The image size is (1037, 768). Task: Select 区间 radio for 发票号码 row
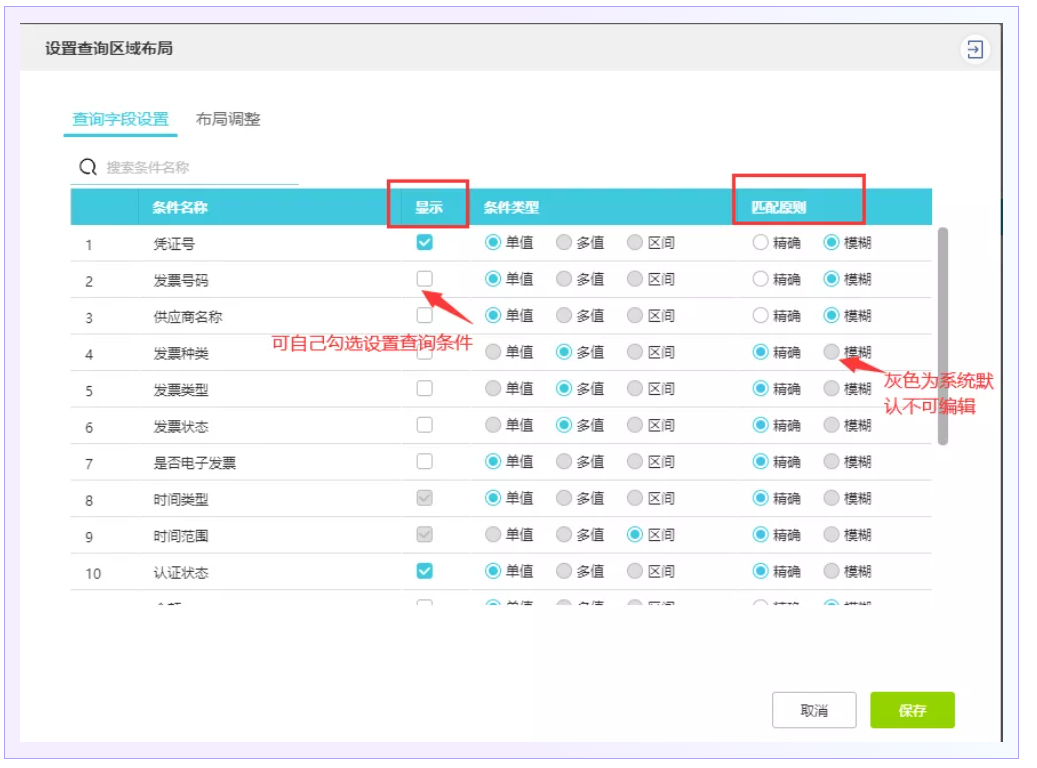pyautogui.click(x=635, y=279)
